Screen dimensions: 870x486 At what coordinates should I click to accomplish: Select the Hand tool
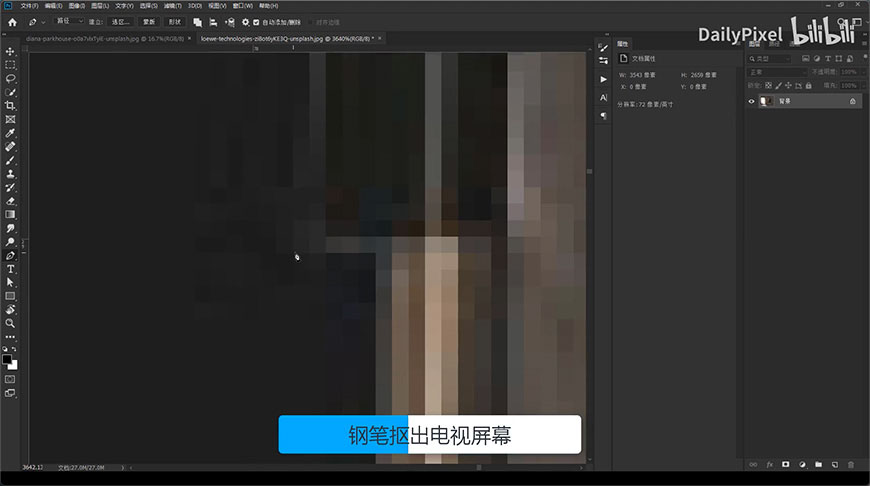pyautogui.click(x=10, y=310)
